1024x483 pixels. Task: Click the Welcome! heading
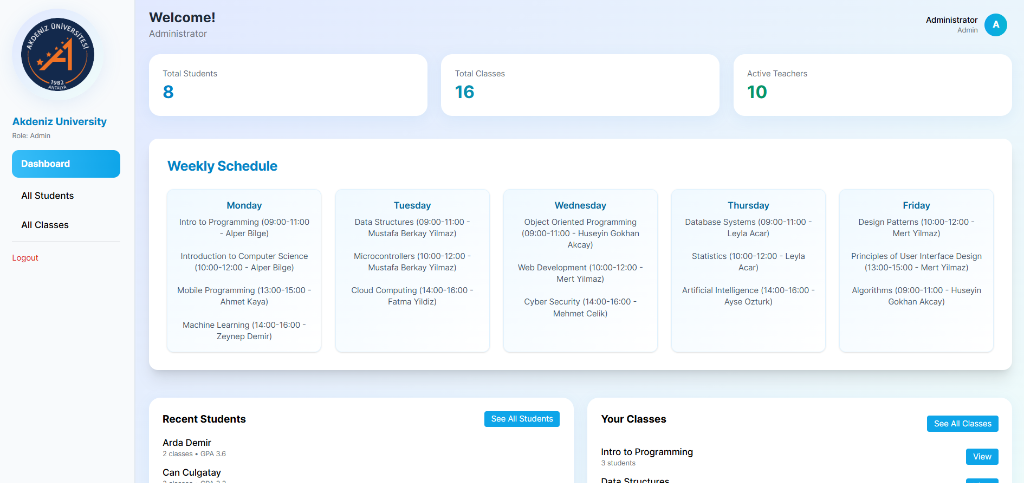(182, 18)
